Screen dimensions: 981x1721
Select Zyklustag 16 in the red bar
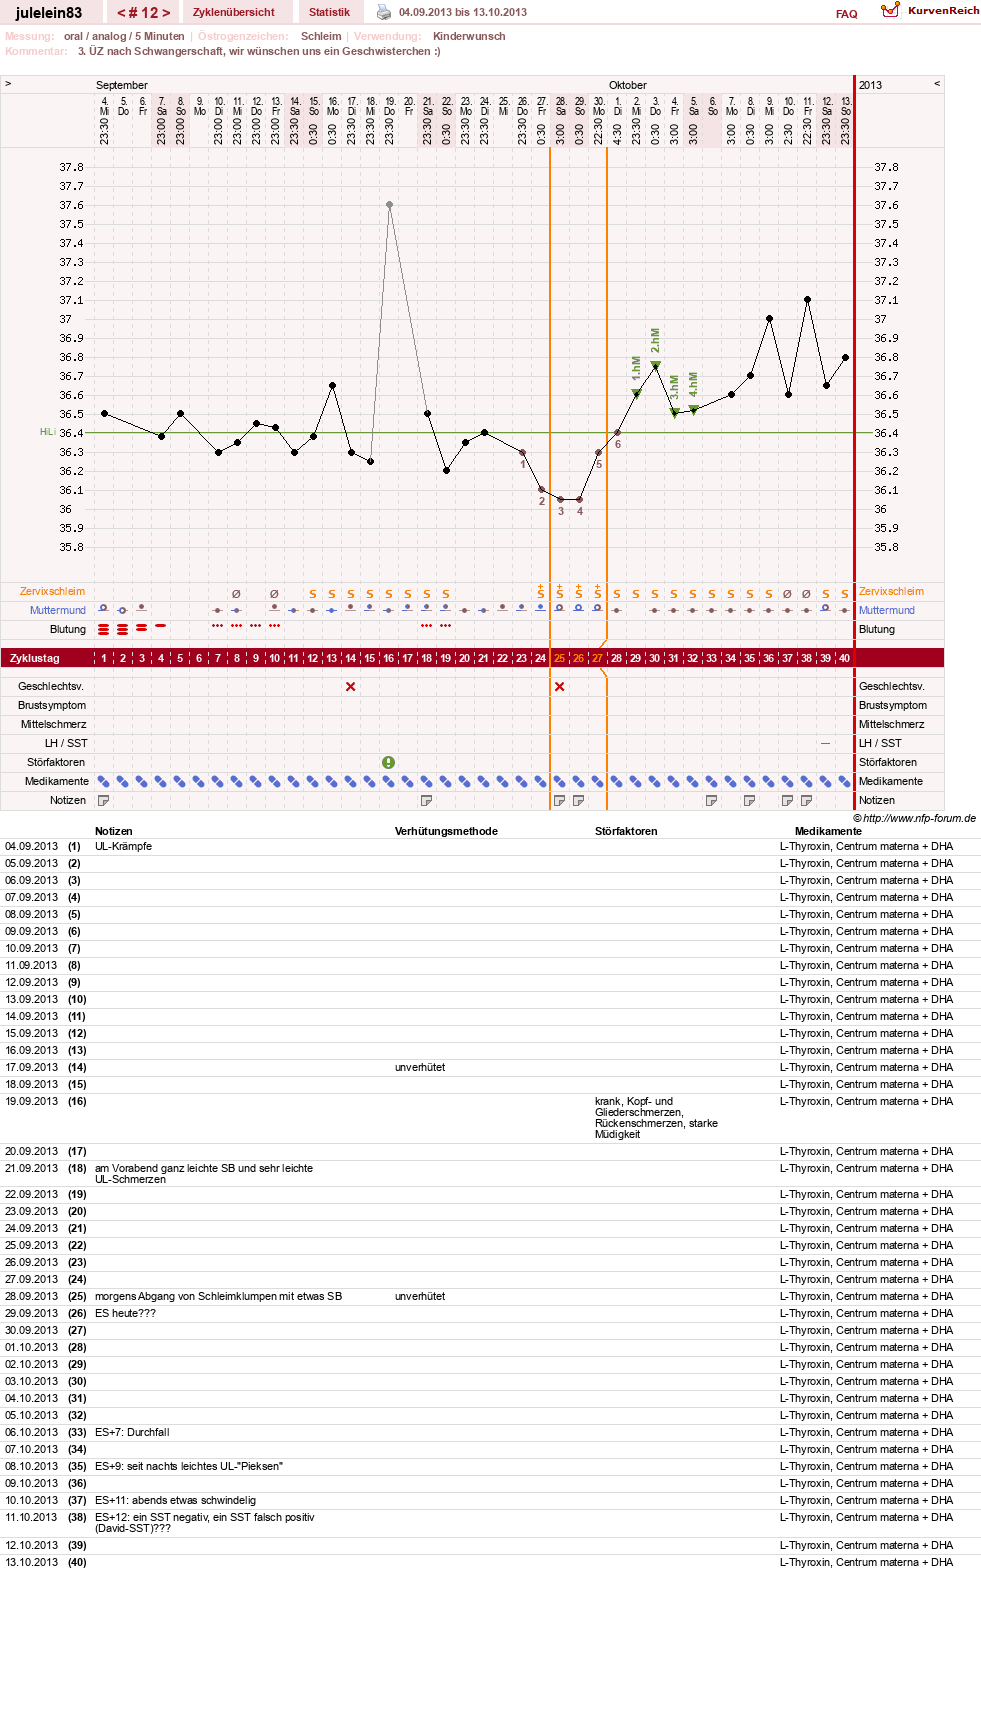click(x=389, y=658)
